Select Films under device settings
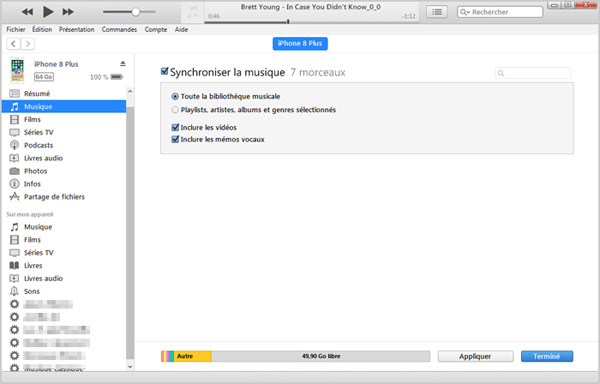The width and height of the screenshot is (600, 384). click(64, 120)
